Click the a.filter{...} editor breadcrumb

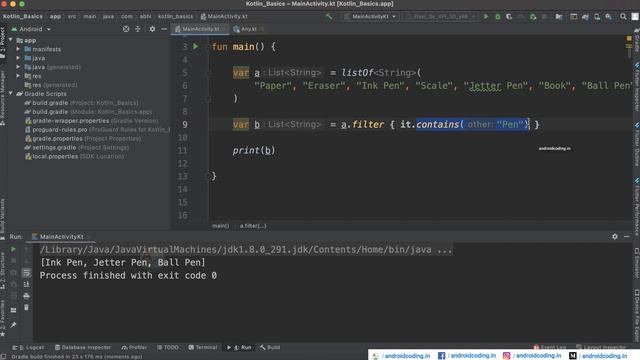(x=253, y=226)
